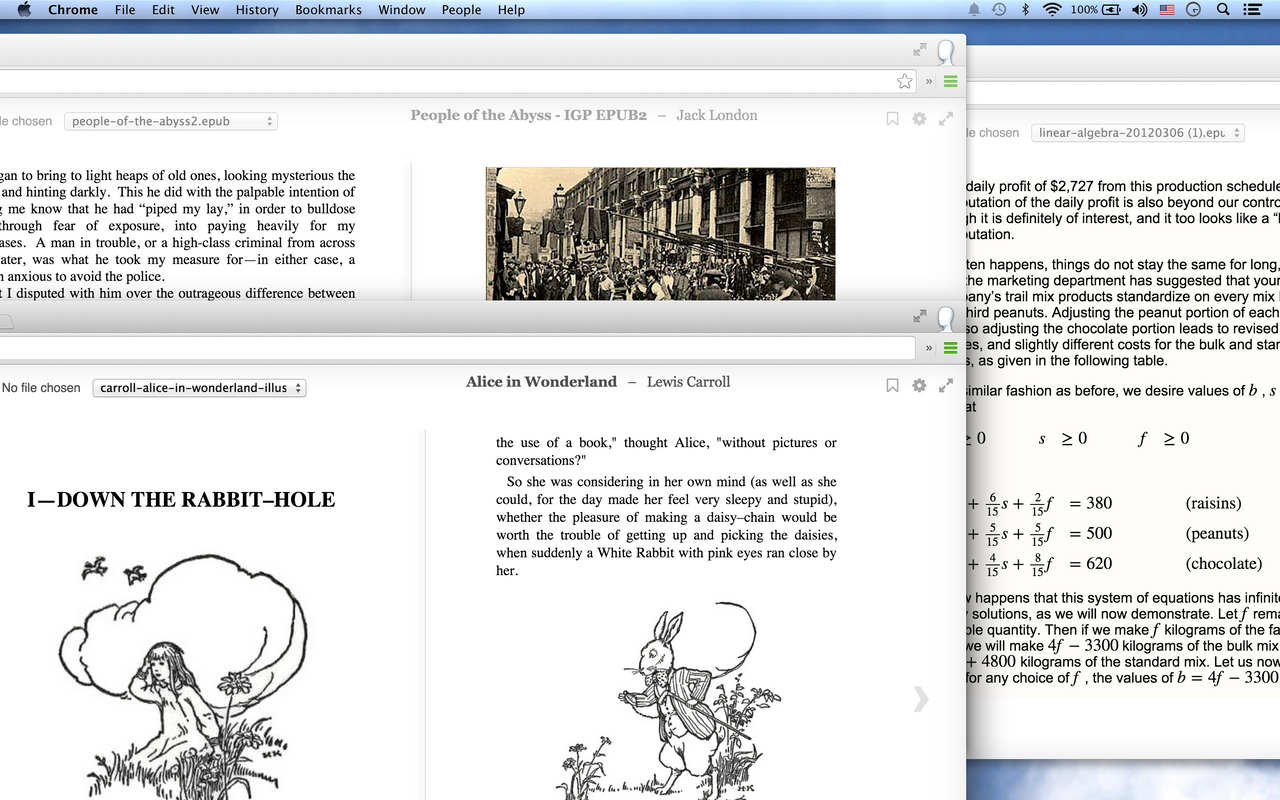Toggle fullscreen reading in Alice in Wonderland reader
Image resolution: width=1280 pixels, height=800 pixels.
(x=946, y=385)
